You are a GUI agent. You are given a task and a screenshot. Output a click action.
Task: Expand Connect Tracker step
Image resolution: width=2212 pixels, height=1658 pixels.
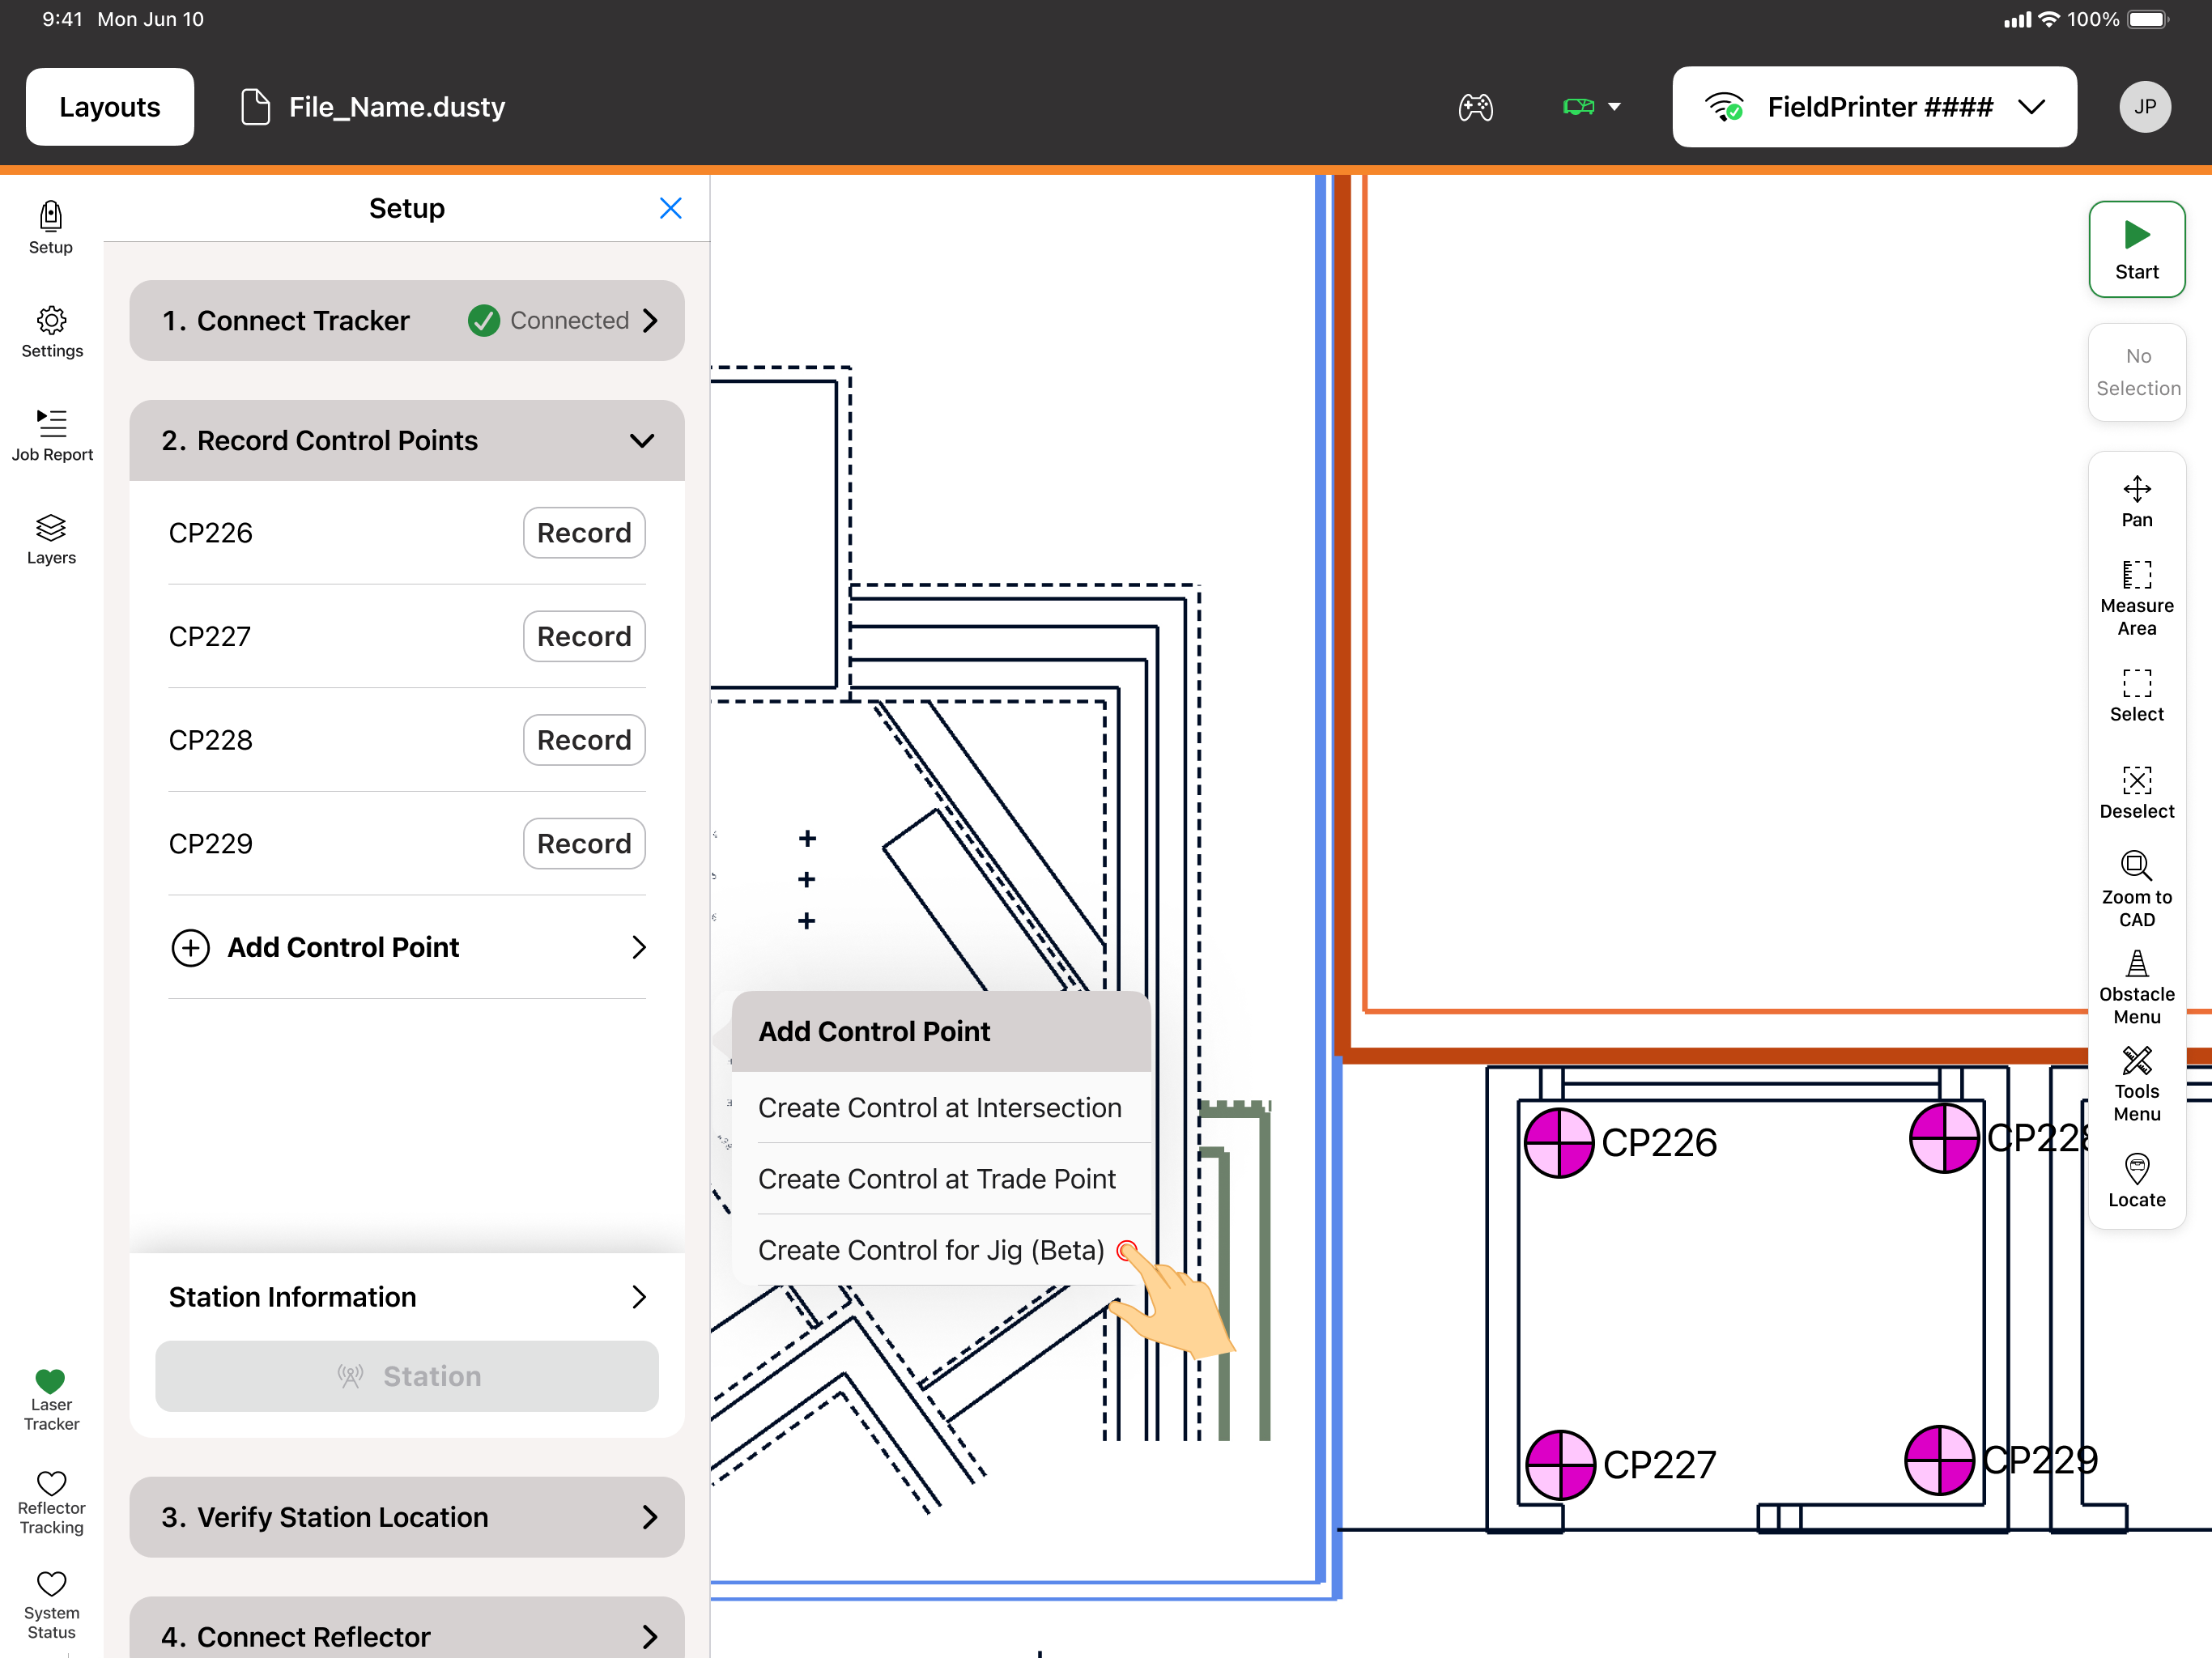(407, 320)
